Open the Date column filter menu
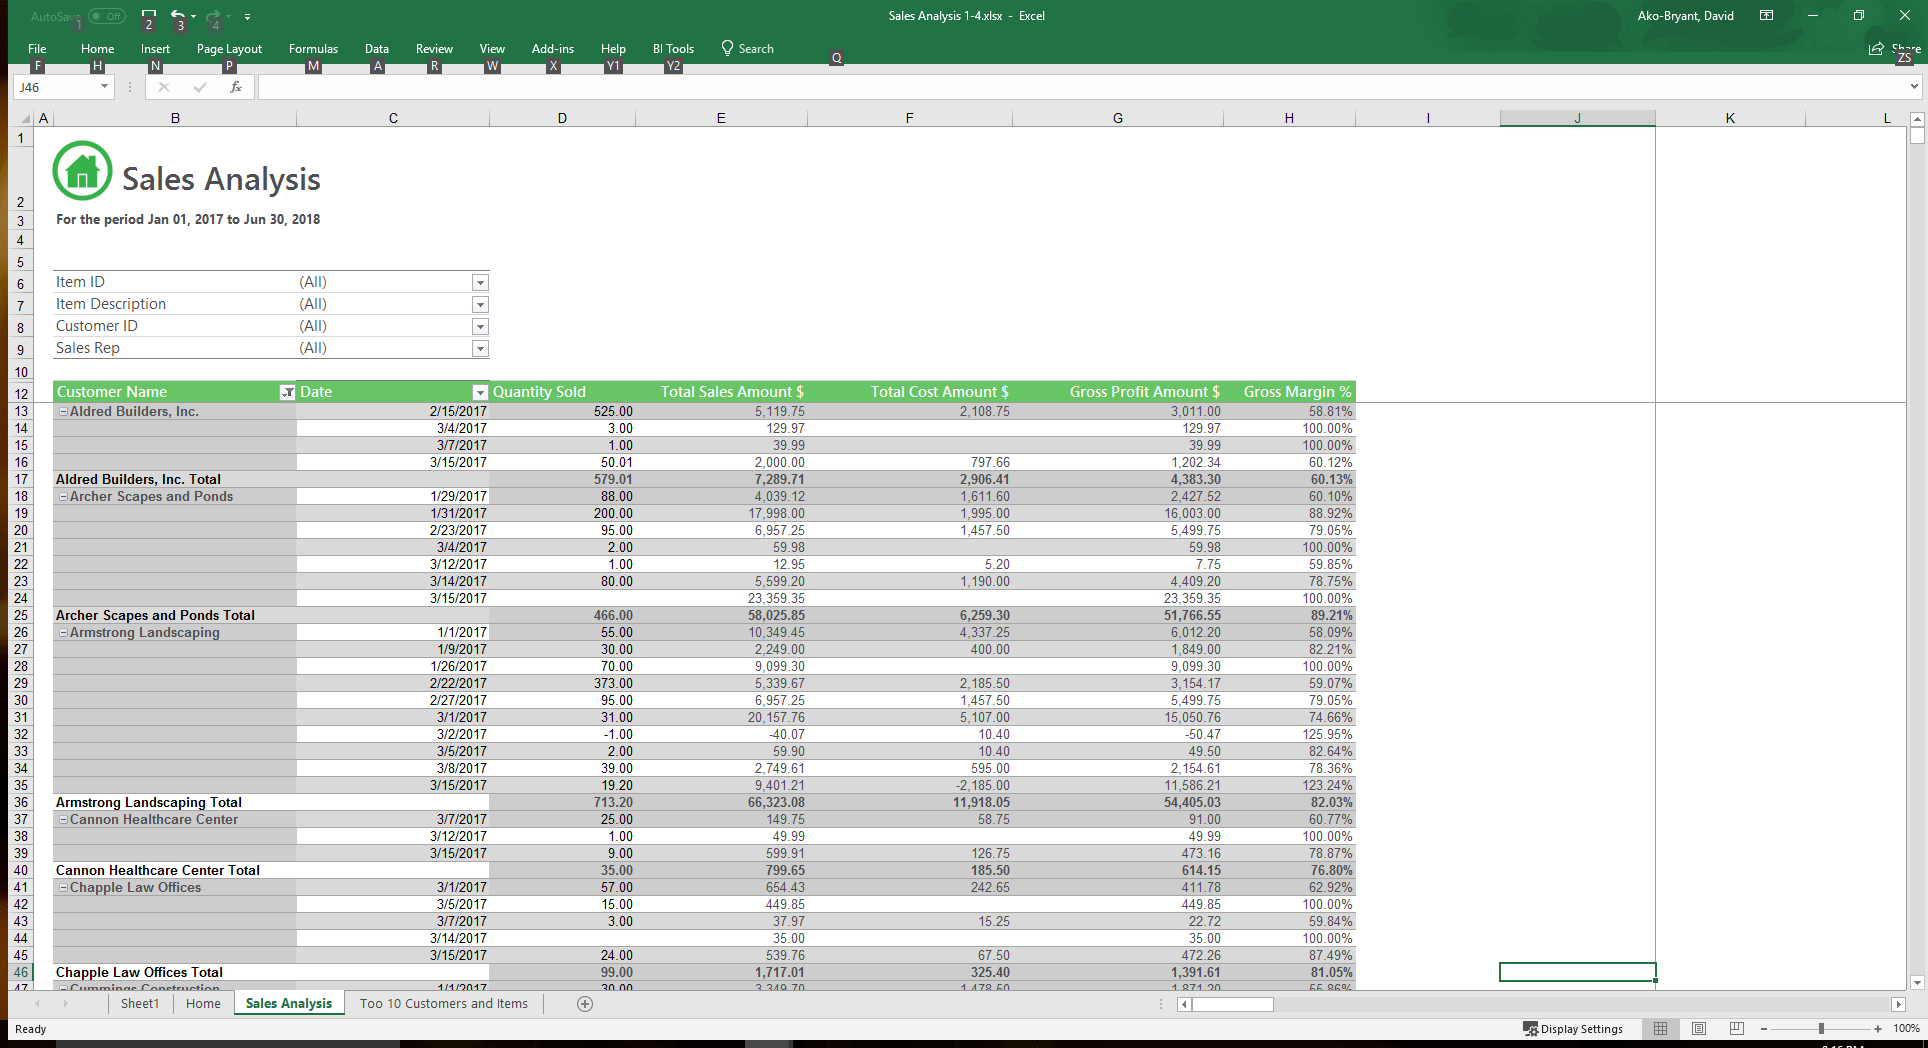 click(x=478, y=391)
